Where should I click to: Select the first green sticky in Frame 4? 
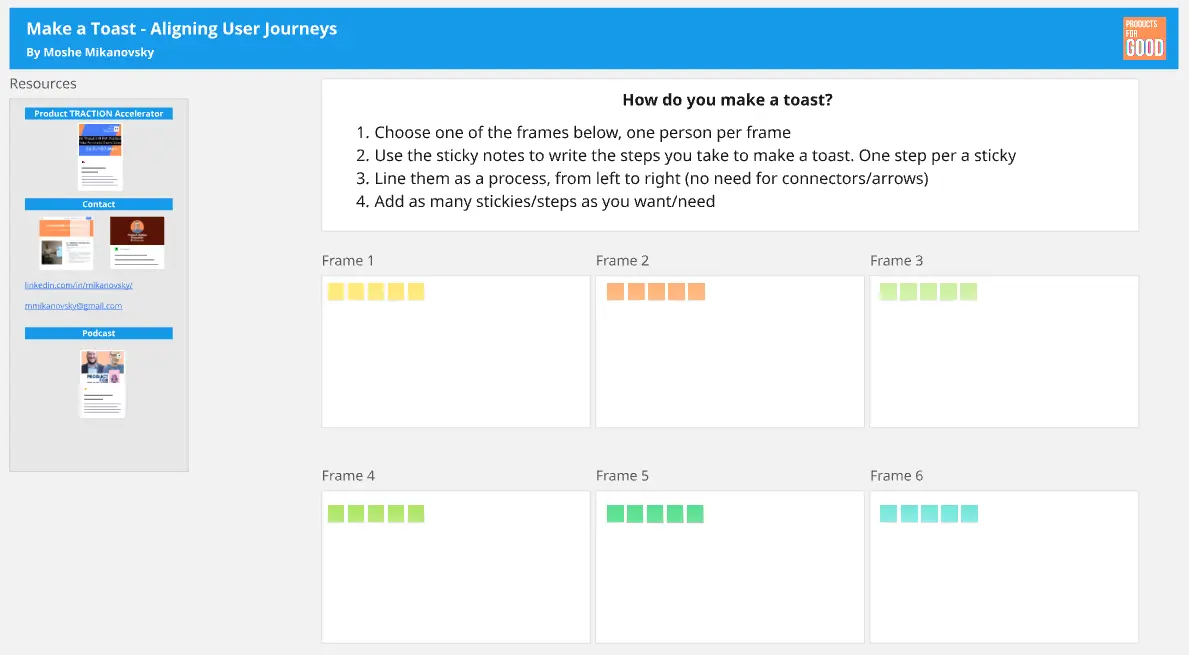tap(336, 514)
